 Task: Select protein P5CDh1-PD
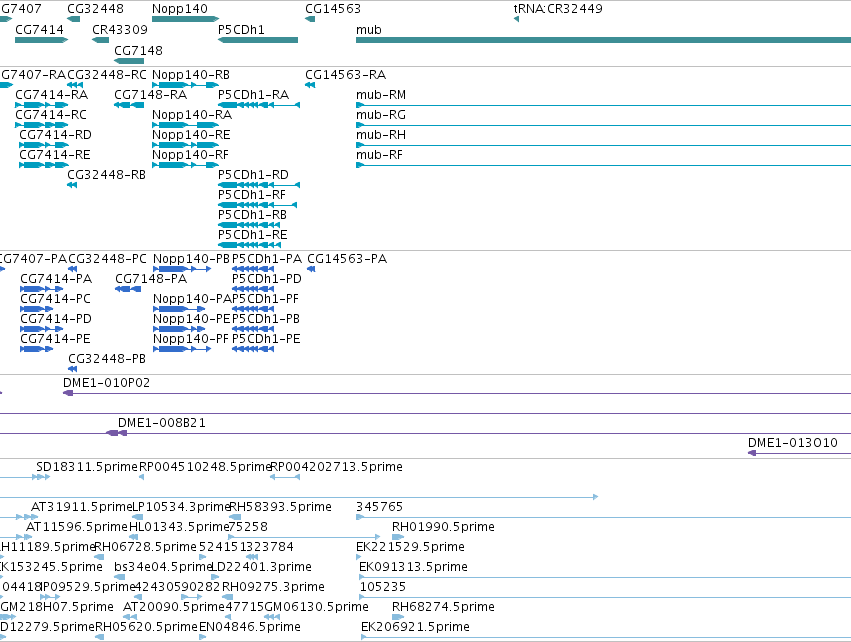[253, 289]
